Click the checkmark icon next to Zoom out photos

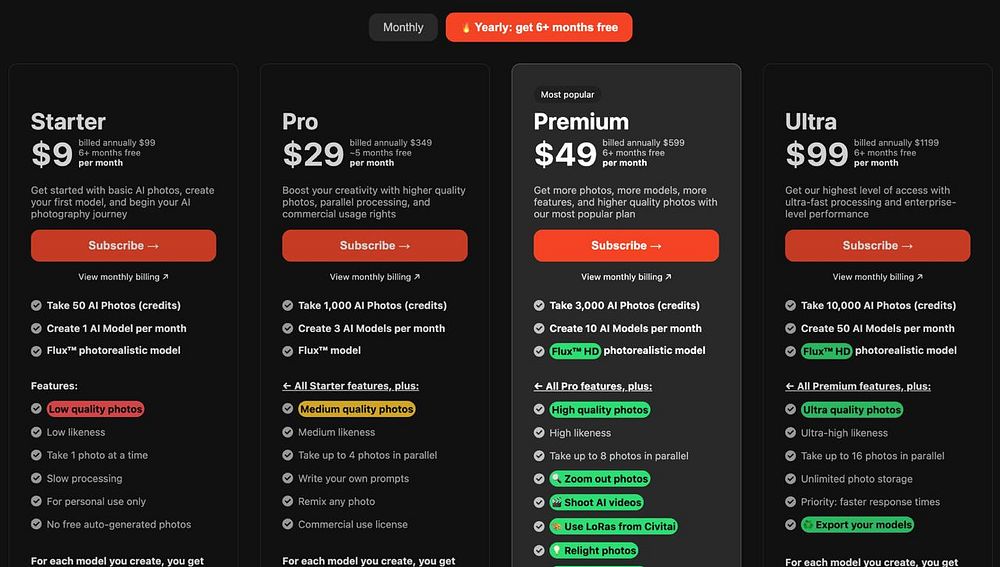(539, 478)
